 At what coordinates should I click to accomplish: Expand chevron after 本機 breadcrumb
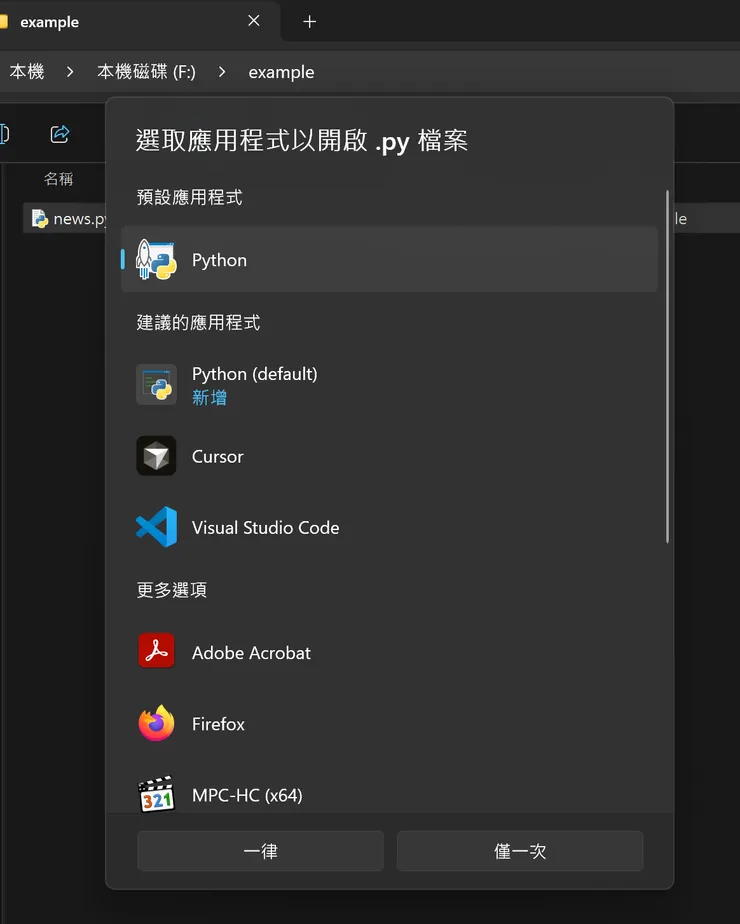pos(70,72)
